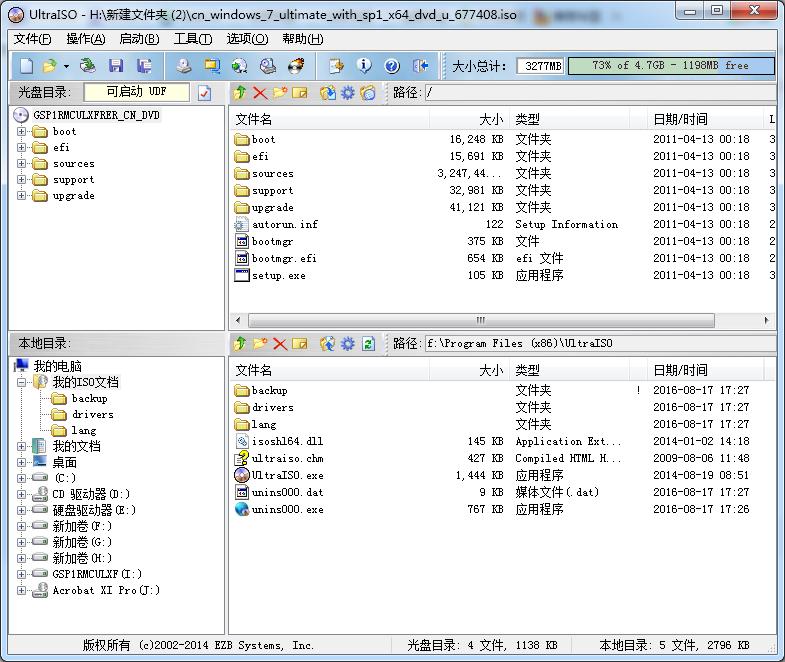Sort local files by 类型 column header
The width and height of the screenshot is (785, 662).
point(569,370)
